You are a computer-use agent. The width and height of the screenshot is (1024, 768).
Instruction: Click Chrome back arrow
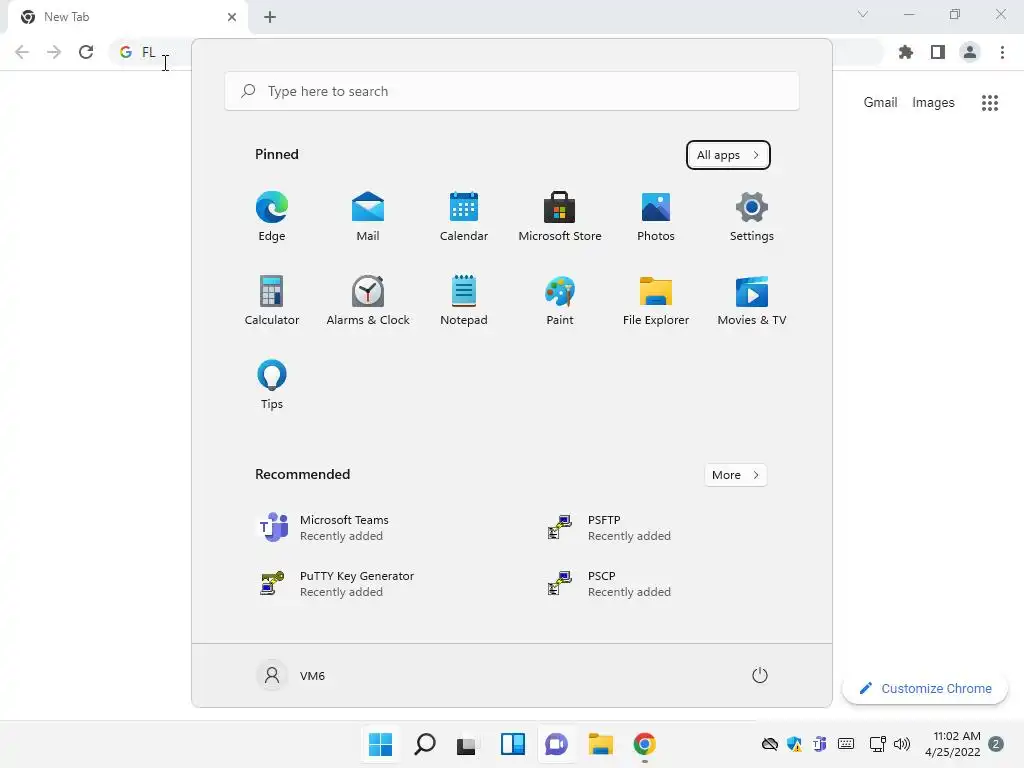click(x=22, y=52)
